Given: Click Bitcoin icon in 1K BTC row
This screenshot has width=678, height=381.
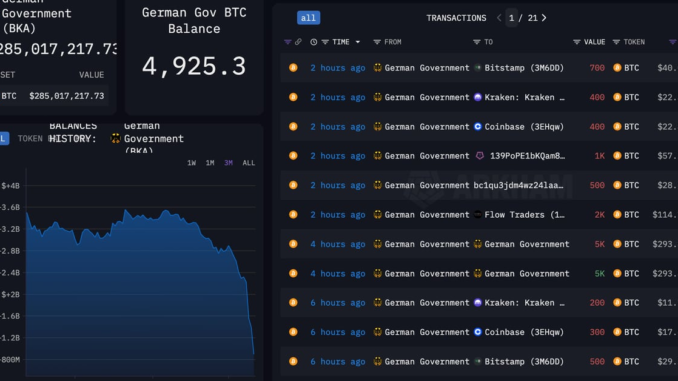Looking at the screenshot, I should tap(293, 155).
